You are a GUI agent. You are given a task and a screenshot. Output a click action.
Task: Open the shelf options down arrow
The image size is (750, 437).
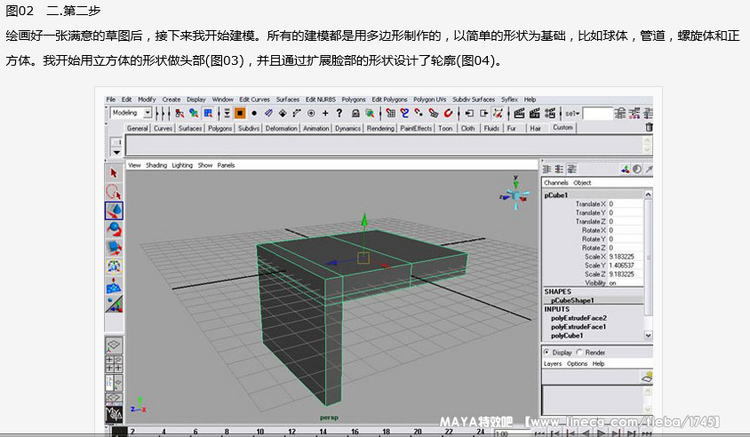pyautogui.click(x=116, y=152)
